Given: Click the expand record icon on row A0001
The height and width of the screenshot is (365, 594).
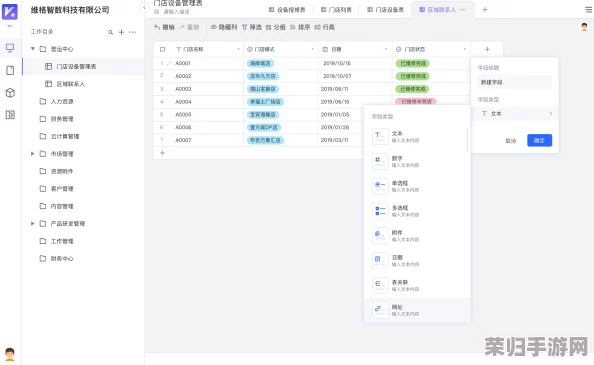Looking at the screenshot, I should click(169, 63).
